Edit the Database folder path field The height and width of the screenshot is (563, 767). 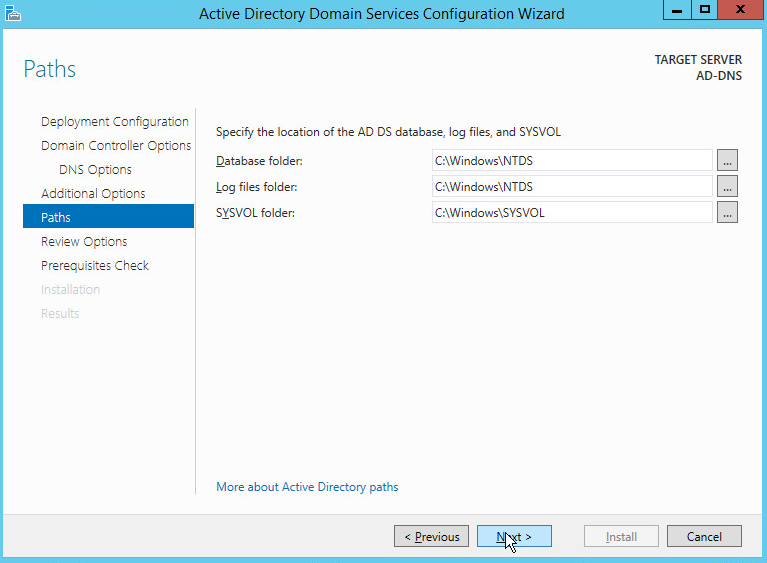coord(571,160)
